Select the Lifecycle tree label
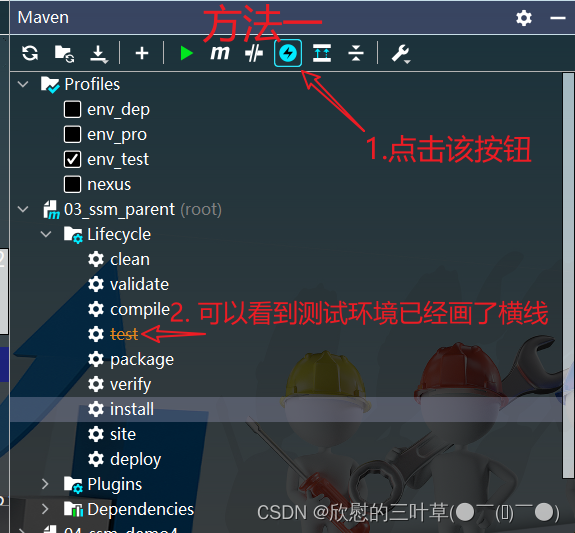 pyautogui.click(x=119, y=235)
